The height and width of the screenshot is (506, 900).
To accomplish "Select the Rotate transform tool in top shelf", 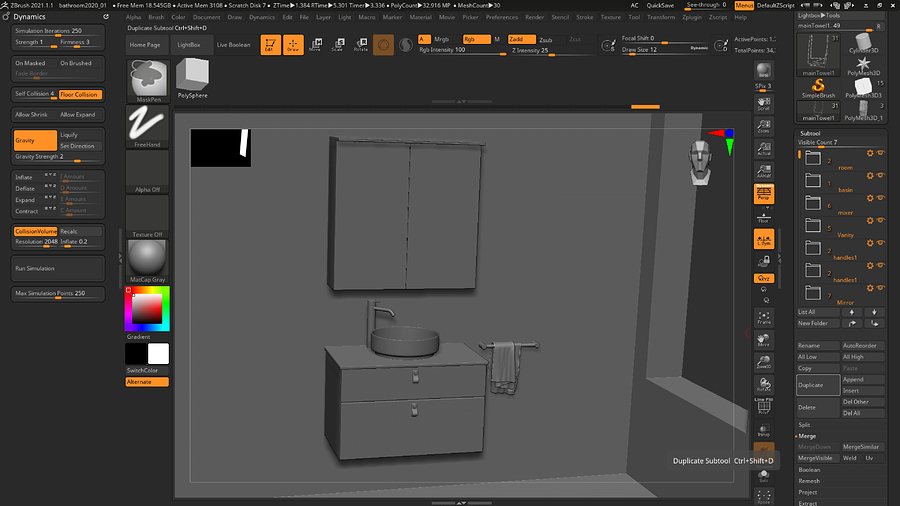I will click(x=360, y=45).
